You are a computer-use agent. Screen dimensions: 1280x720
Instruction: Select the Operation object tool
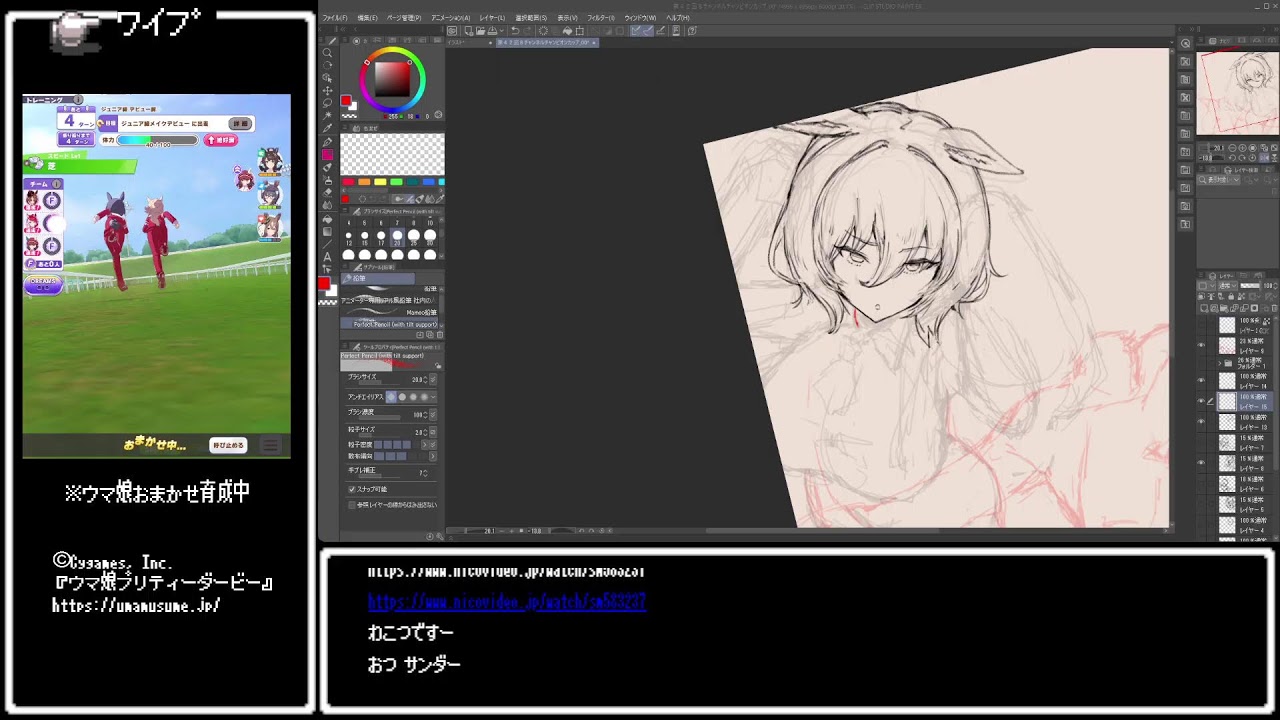click(x=327, y=78)
